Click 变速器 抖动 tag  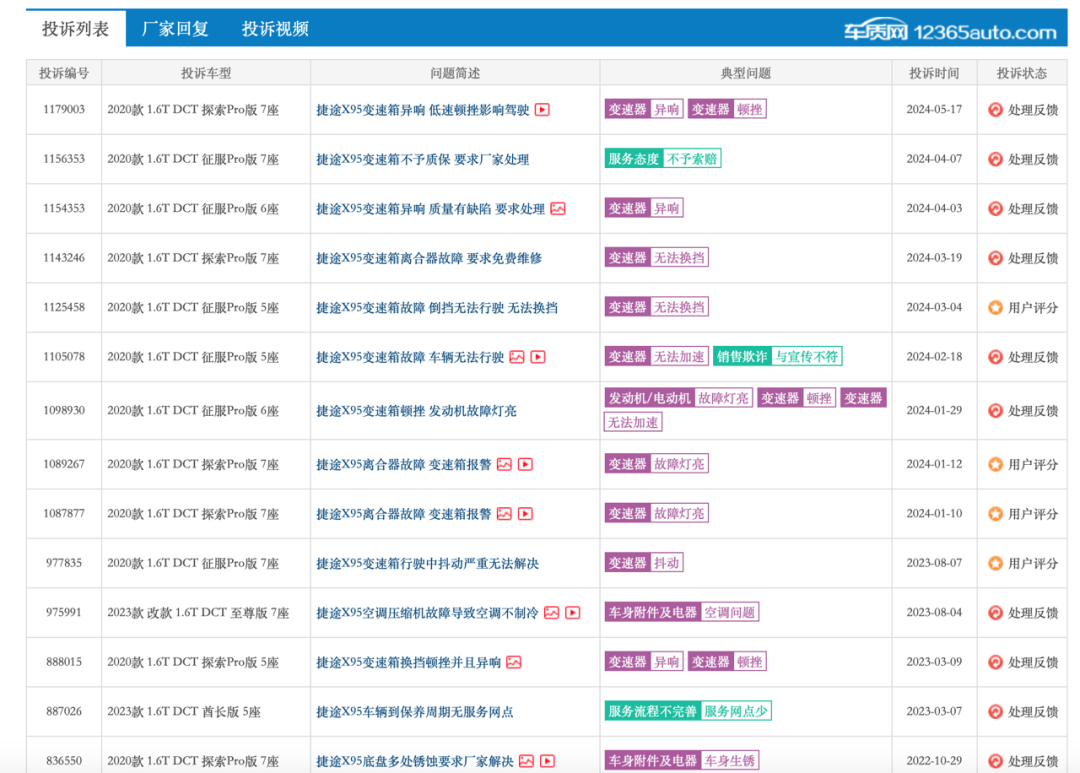(x=643, y=563)
